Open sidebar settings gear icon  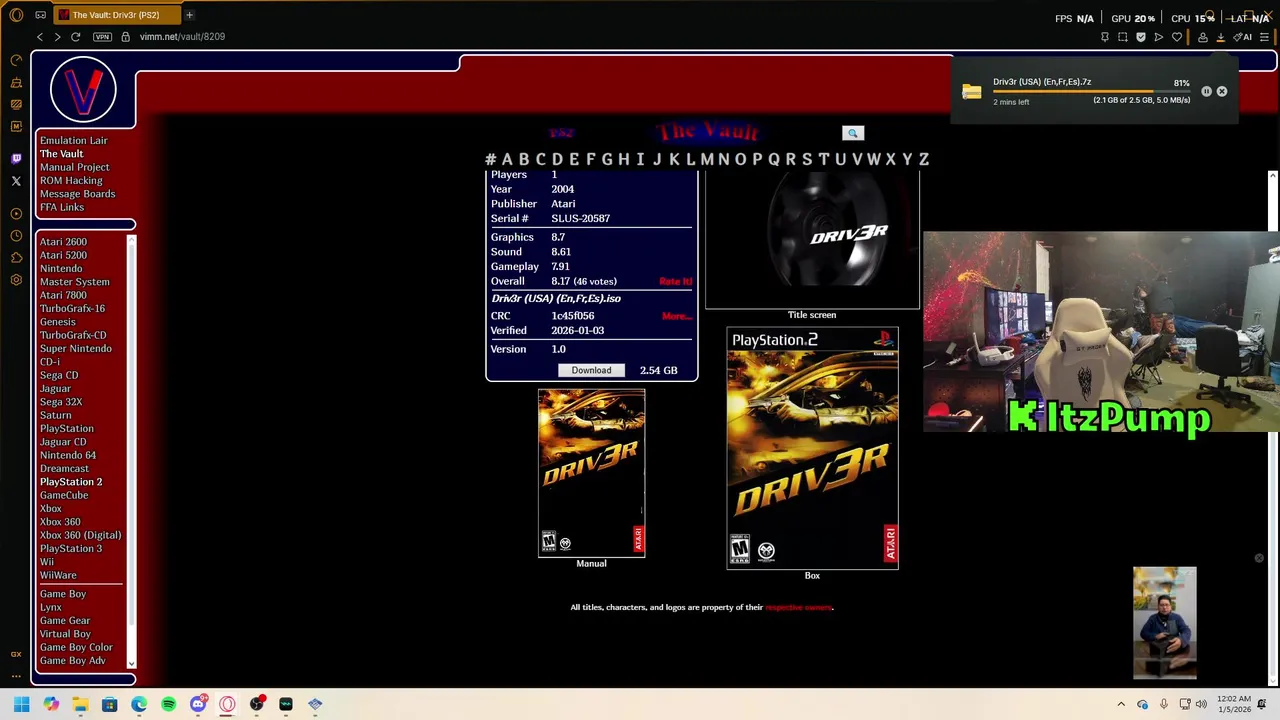coord(16,280)
